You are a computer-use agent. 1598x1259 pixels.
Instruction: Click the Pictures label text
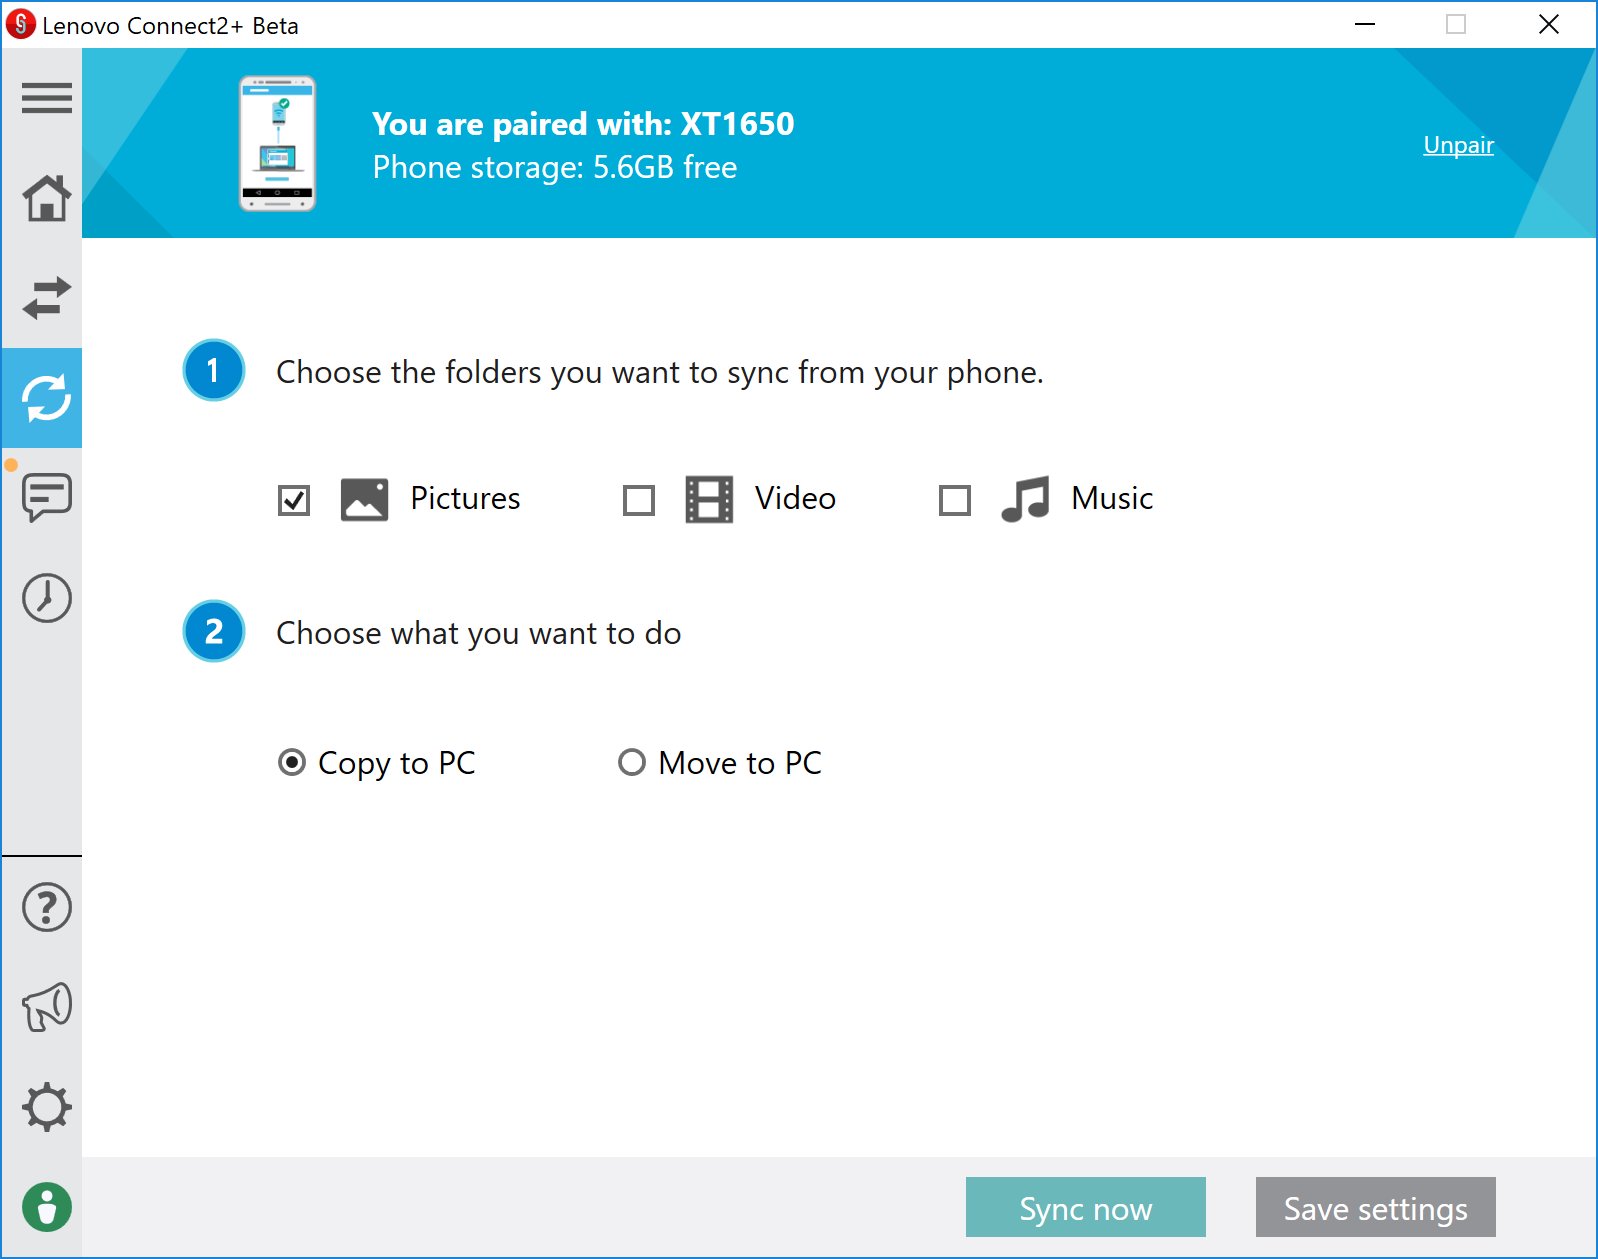click(x=465, y=498)
